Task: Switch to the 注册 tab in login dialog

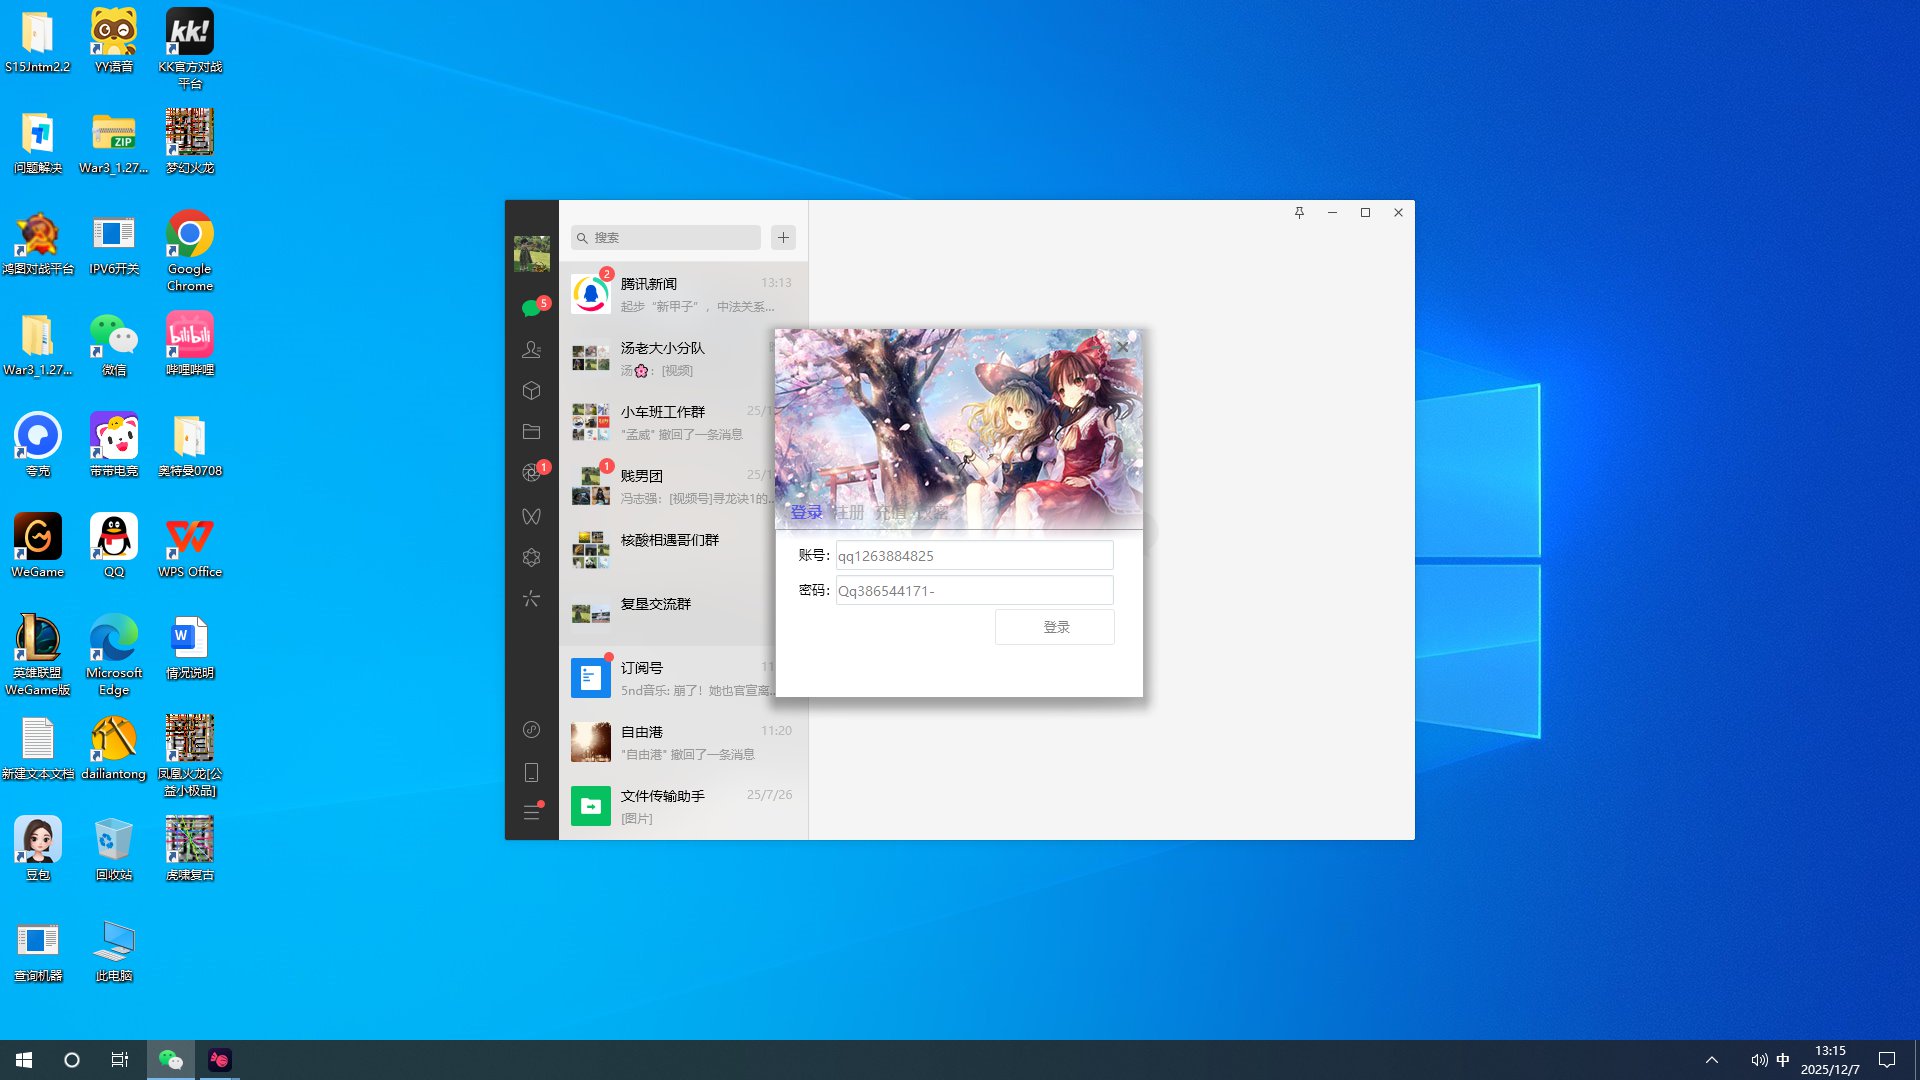Action: click(x=848, y=513)
